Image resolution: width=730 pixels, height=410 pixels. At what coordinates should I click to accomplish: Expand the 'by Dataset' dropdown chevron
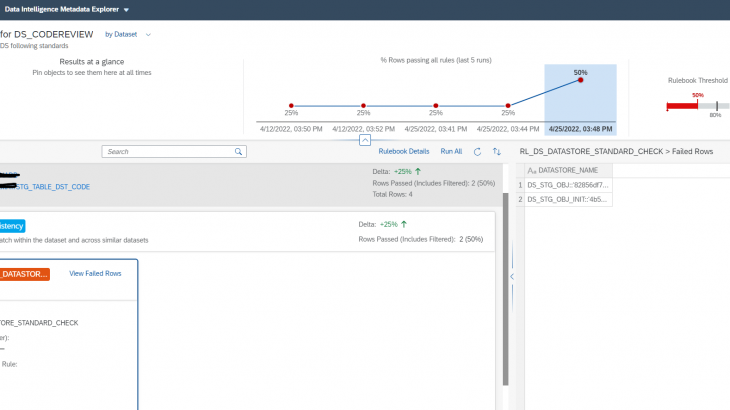pos(148,35)
